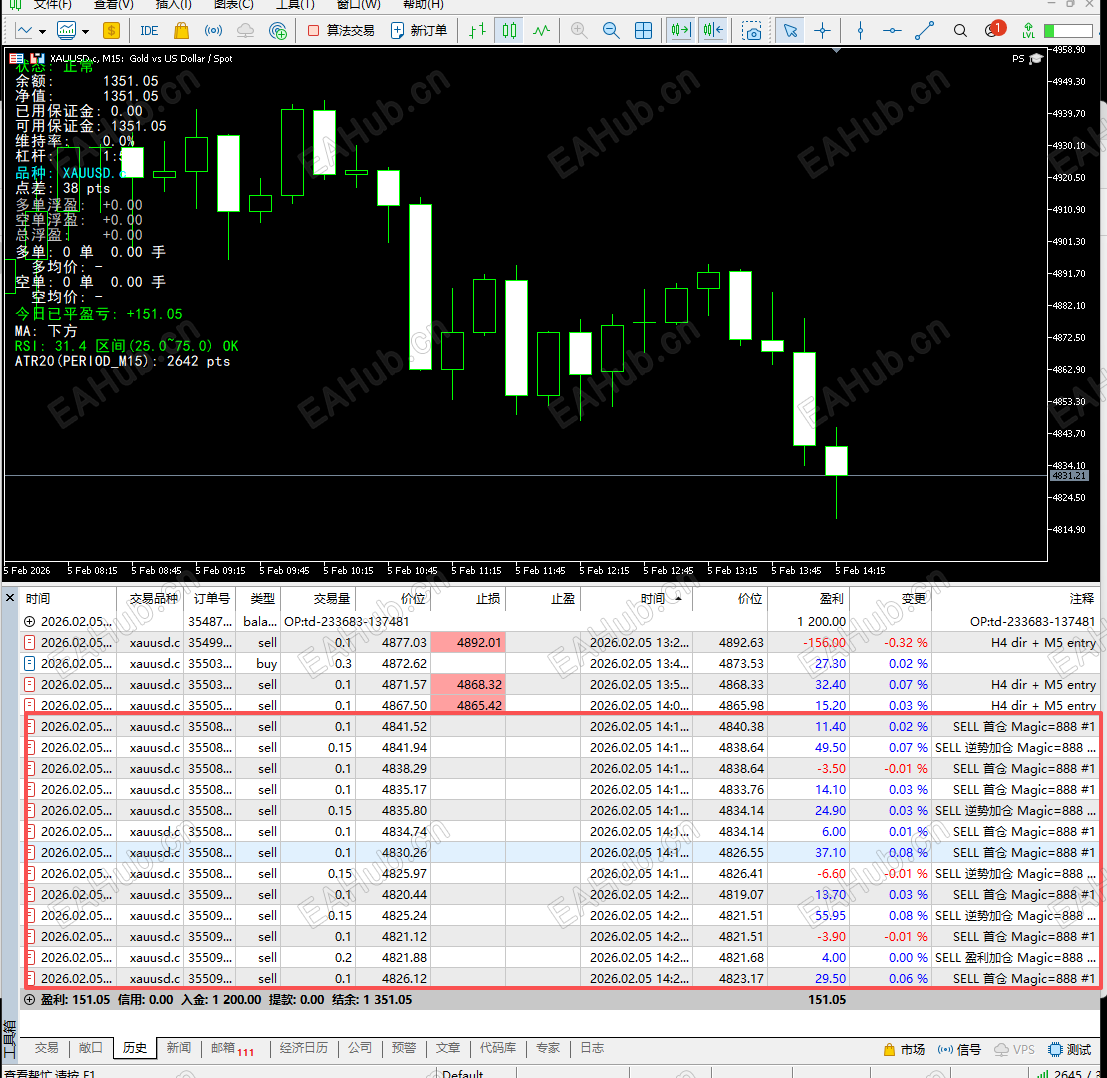Select the vertical line drawing tool
The image size is (1107, 1078).
860,30
